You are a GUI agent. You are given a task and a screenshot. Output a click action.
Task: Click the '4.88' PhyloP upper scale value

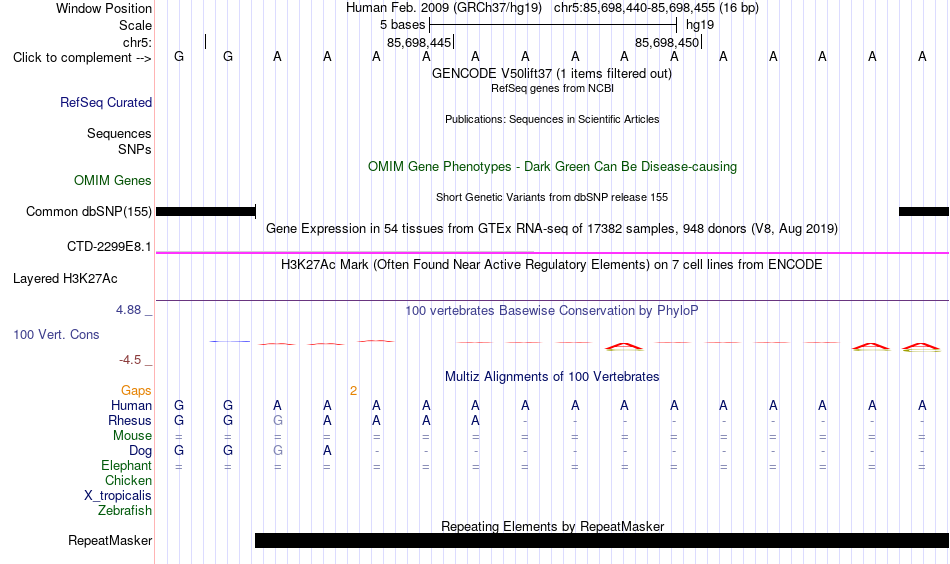[x=128, y=310]
